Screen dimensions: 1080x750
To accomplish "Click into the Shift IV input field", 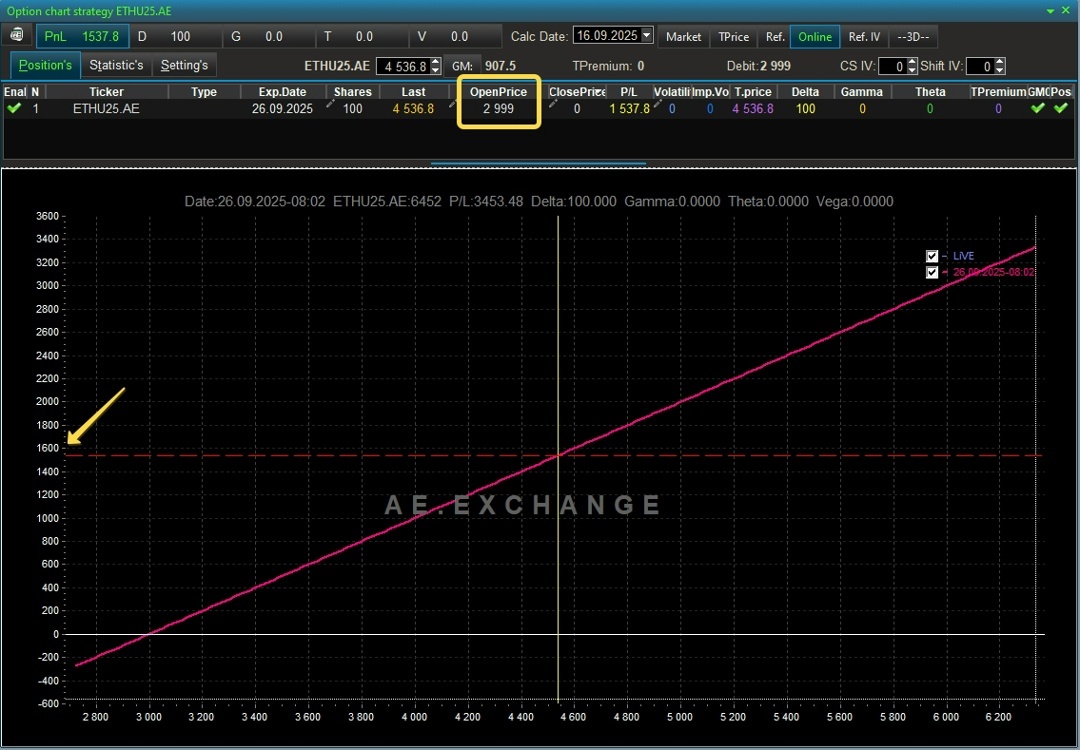I will click(981, 66).
